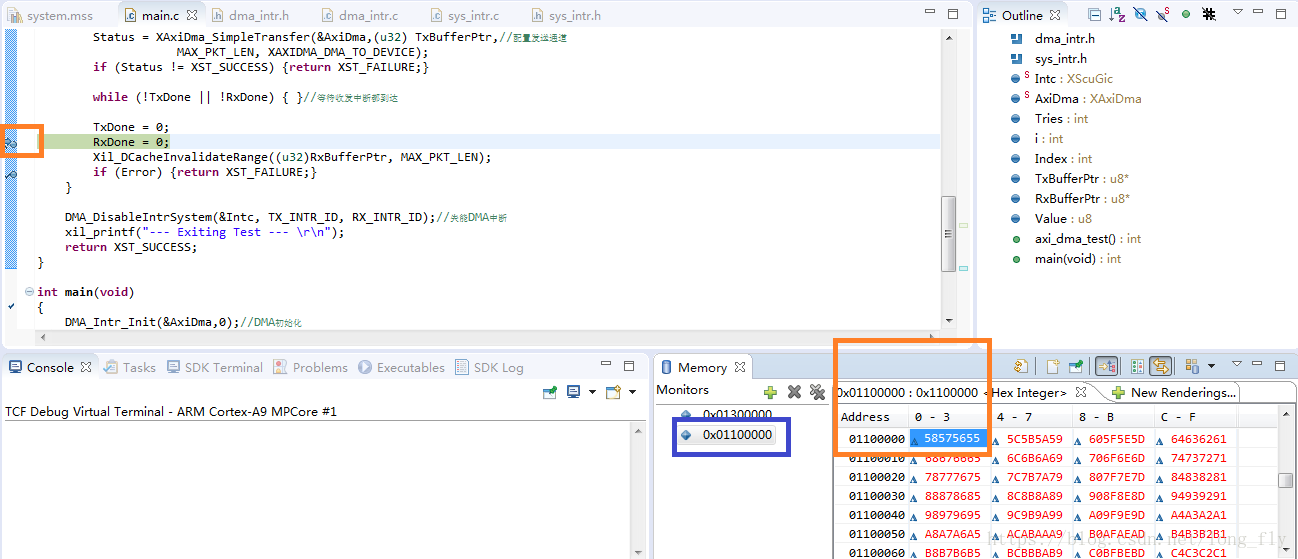Switch to the SDK Terminal tab
The width and height of the screenshot is (1298, 559).
[x=213, y=367]
